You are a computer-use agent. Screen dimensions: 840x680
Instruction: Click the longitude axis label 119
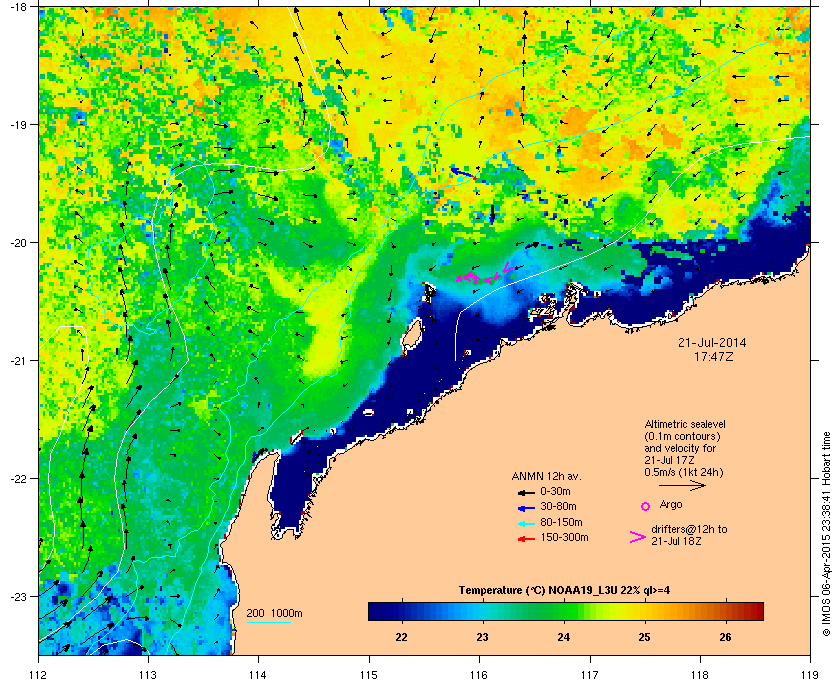click(x=810, y=675)
